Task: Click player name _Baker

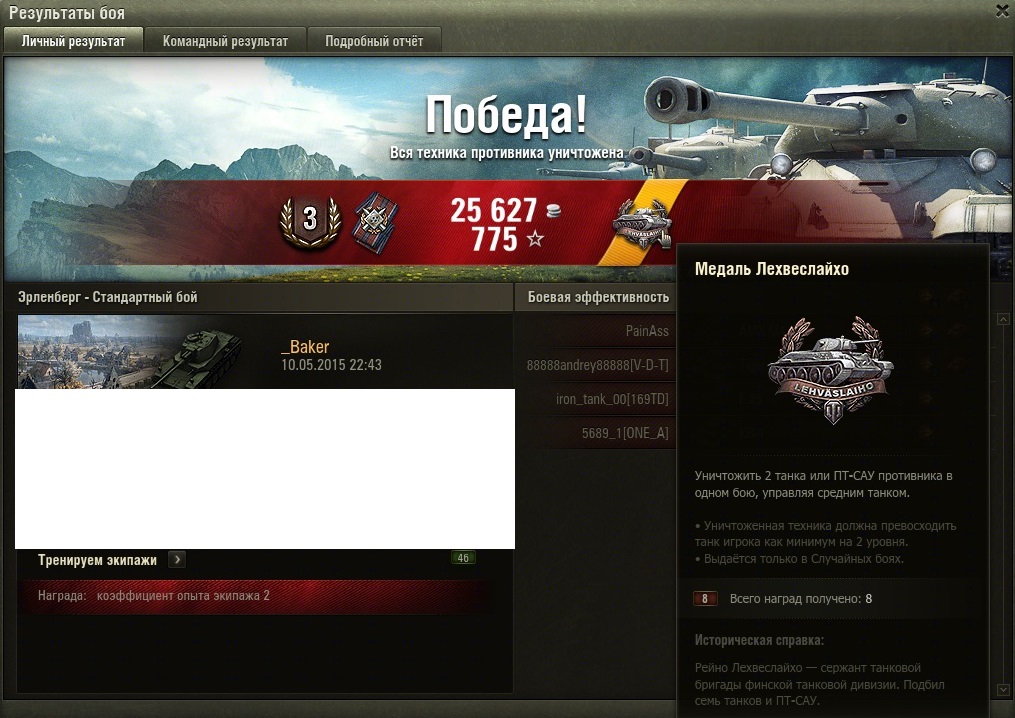Action: point(306,346)
